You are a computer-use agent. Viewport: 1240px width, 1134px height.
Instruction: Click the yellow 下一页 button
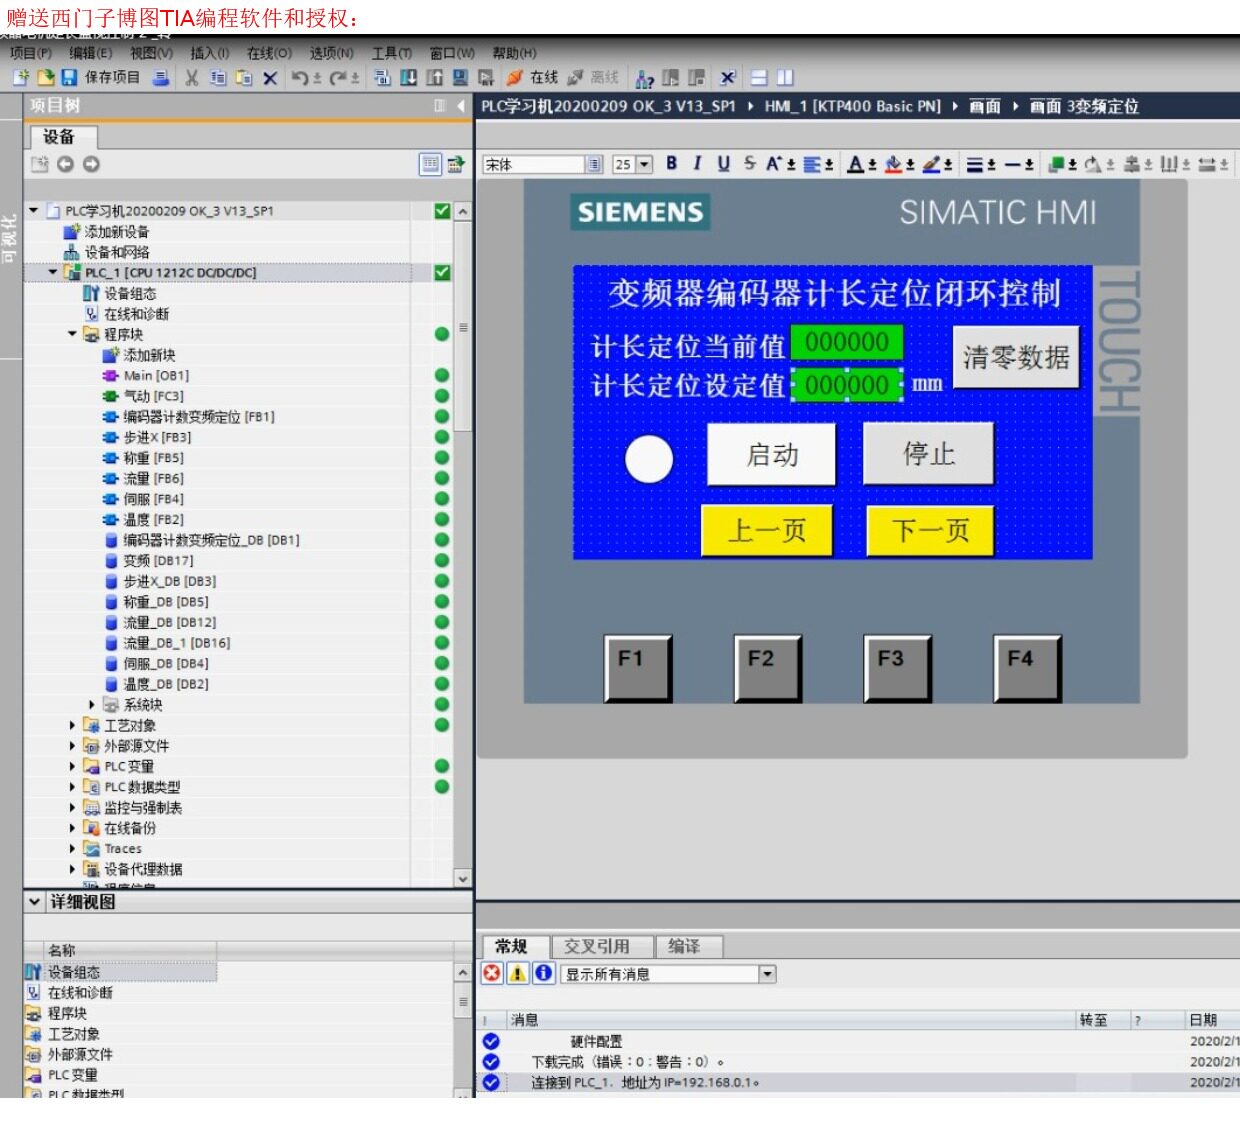tap(930, 530)
